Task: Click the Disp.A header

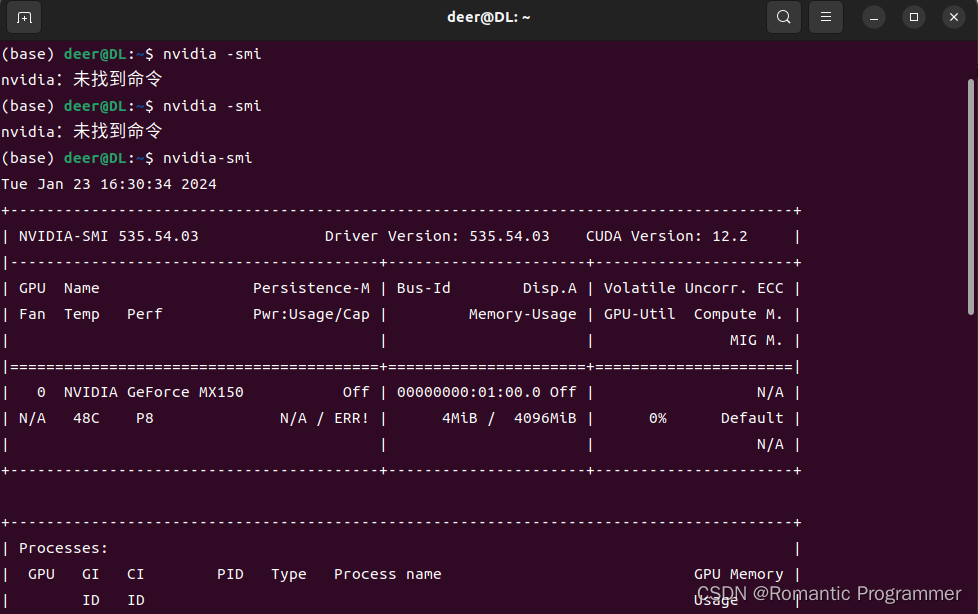Action: click(x=550, y=288)
